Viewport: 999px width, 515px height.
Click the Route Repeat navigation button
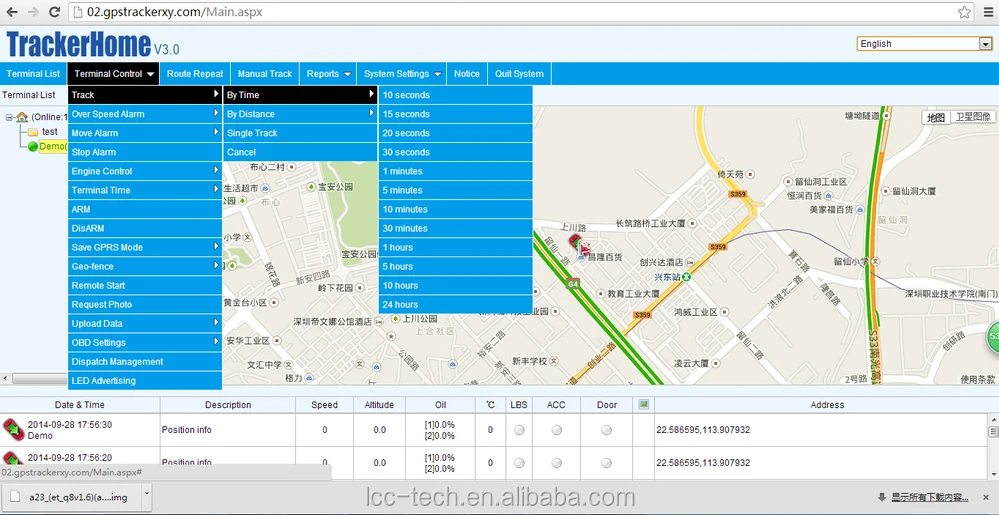click(x=195, y=74)
